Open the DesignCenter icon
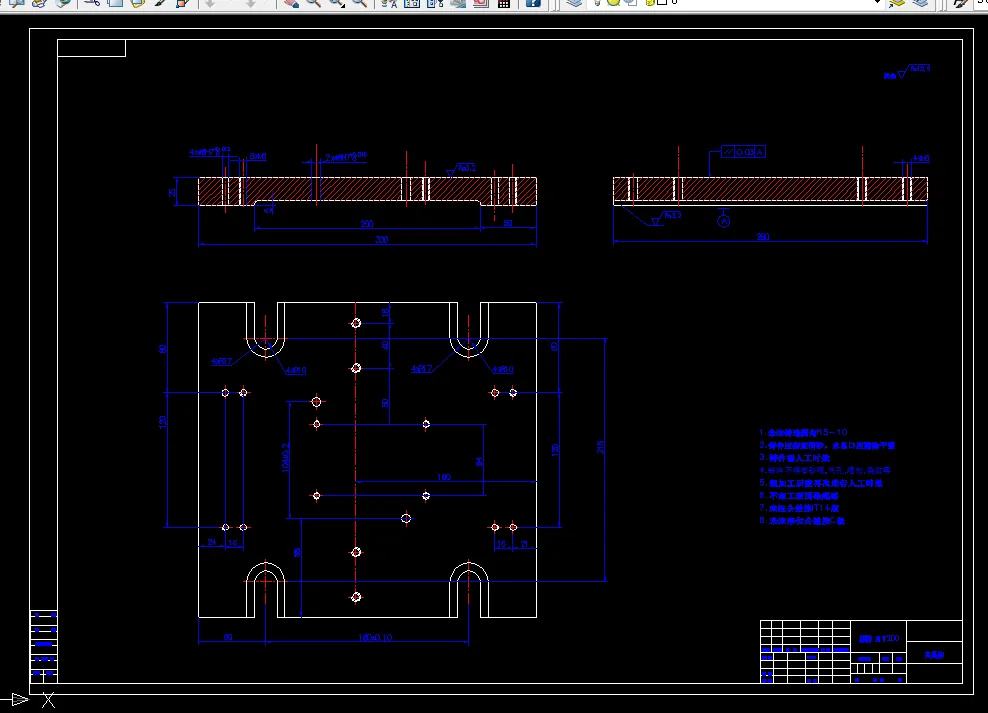Screen dimensions: 988x713 (412, 3)
